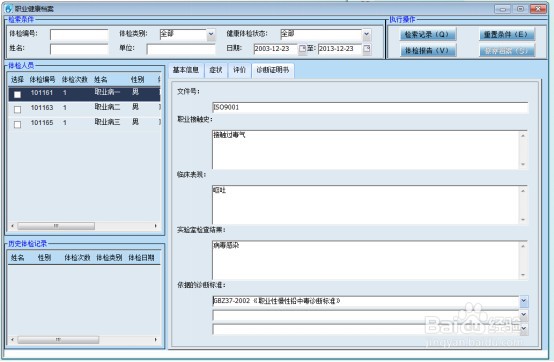Click the 体检报告 (V) button
Screen dimensions: 554x362
[x=428, y=51]
